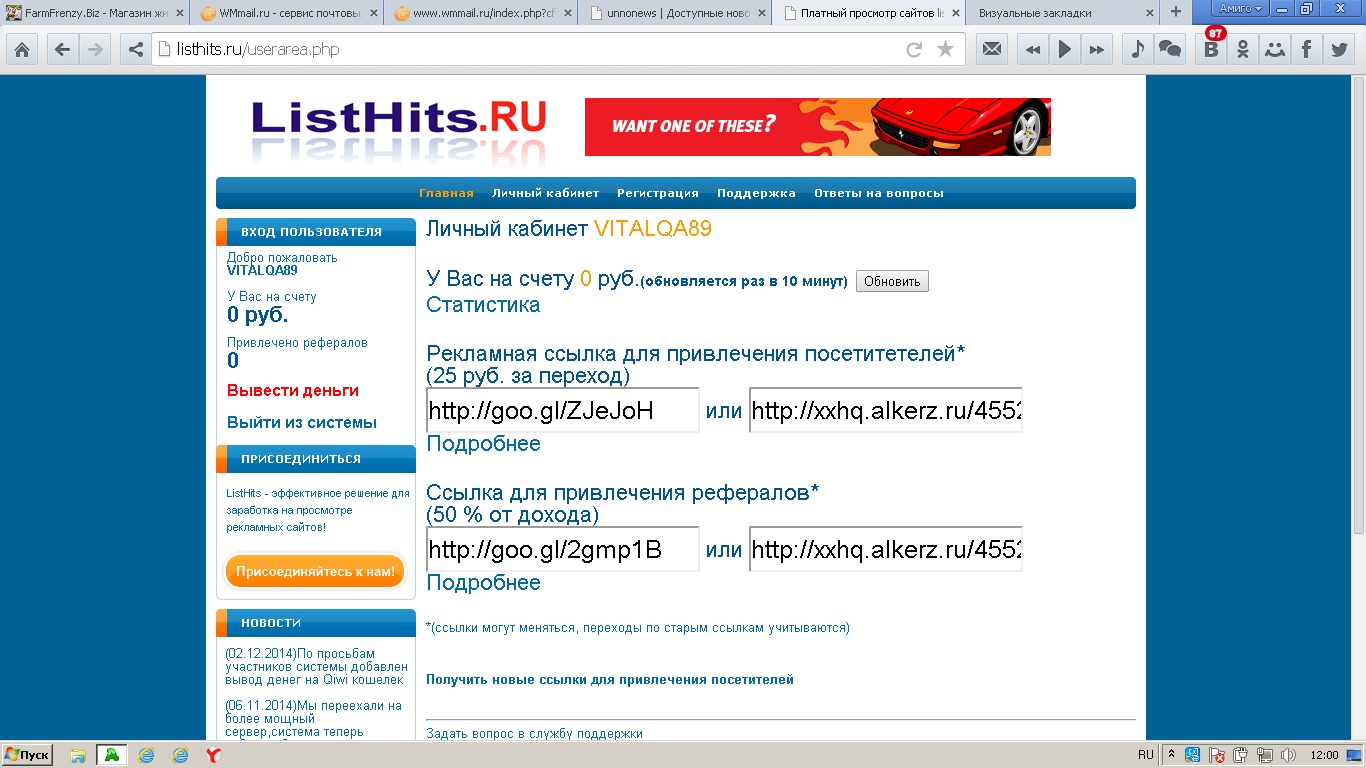Select the advertising alkerz.ru link field
Viewport: 1366px width, 768px height.
point(885,410)
